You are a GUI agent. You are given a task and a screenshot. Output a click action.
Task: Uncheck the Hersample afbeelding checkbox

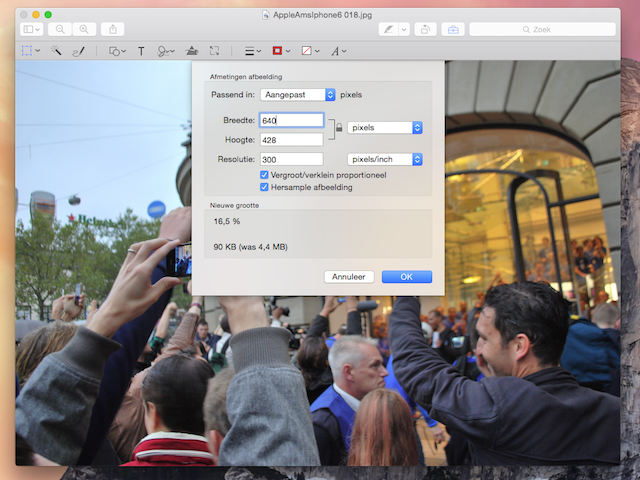pyautogui.click(x=264, y=186)
